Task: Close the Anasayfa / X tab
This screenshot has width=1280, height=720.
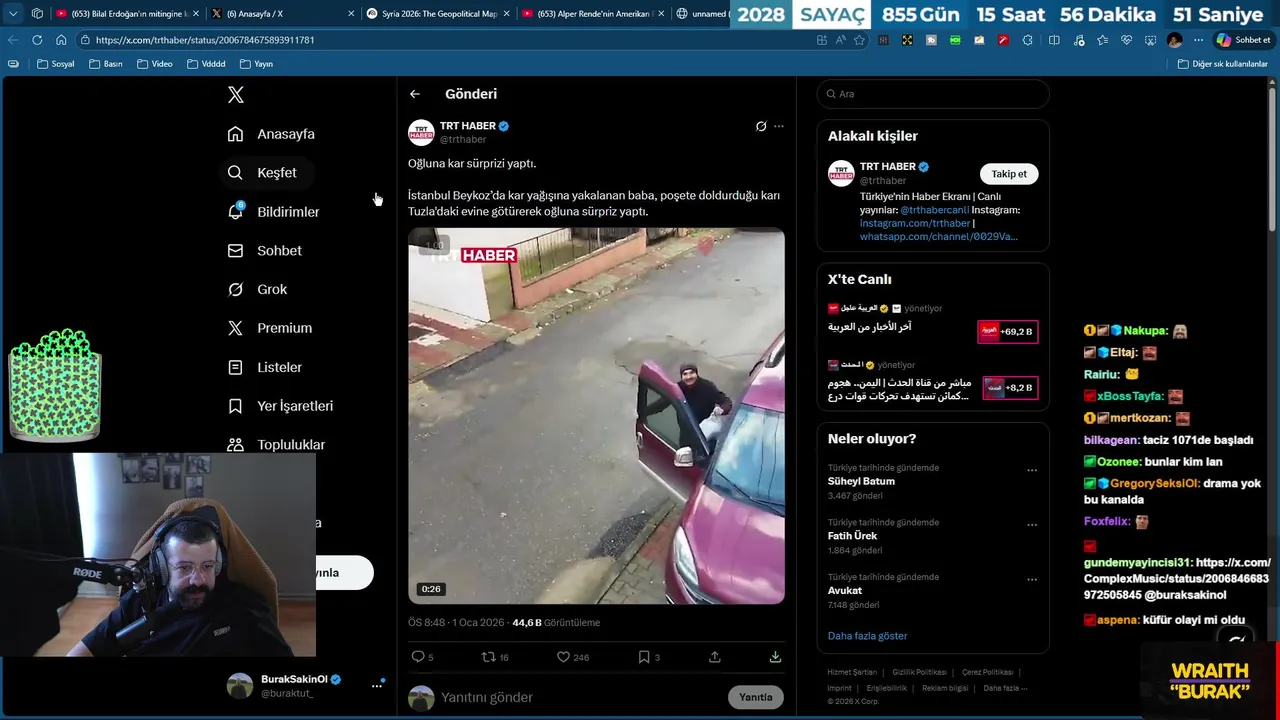Action: [351, 14]
